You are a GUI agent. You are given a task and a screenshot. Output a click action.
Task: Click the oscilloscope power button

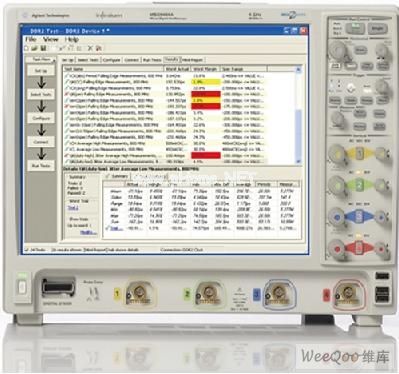(x=22, y=287)
